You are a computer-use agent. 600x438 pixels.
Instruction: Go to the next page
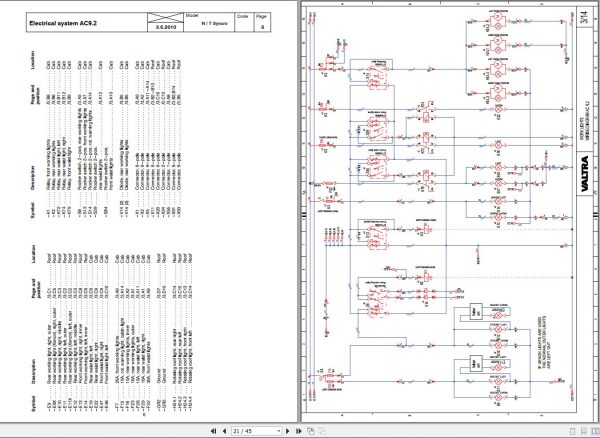click(288, 431)
